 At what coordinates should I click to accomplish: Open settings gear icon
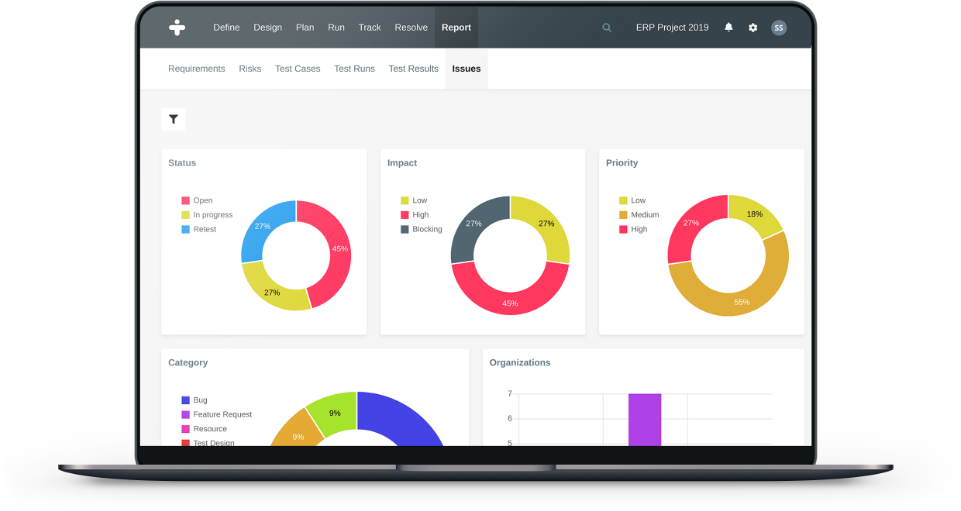753,28
